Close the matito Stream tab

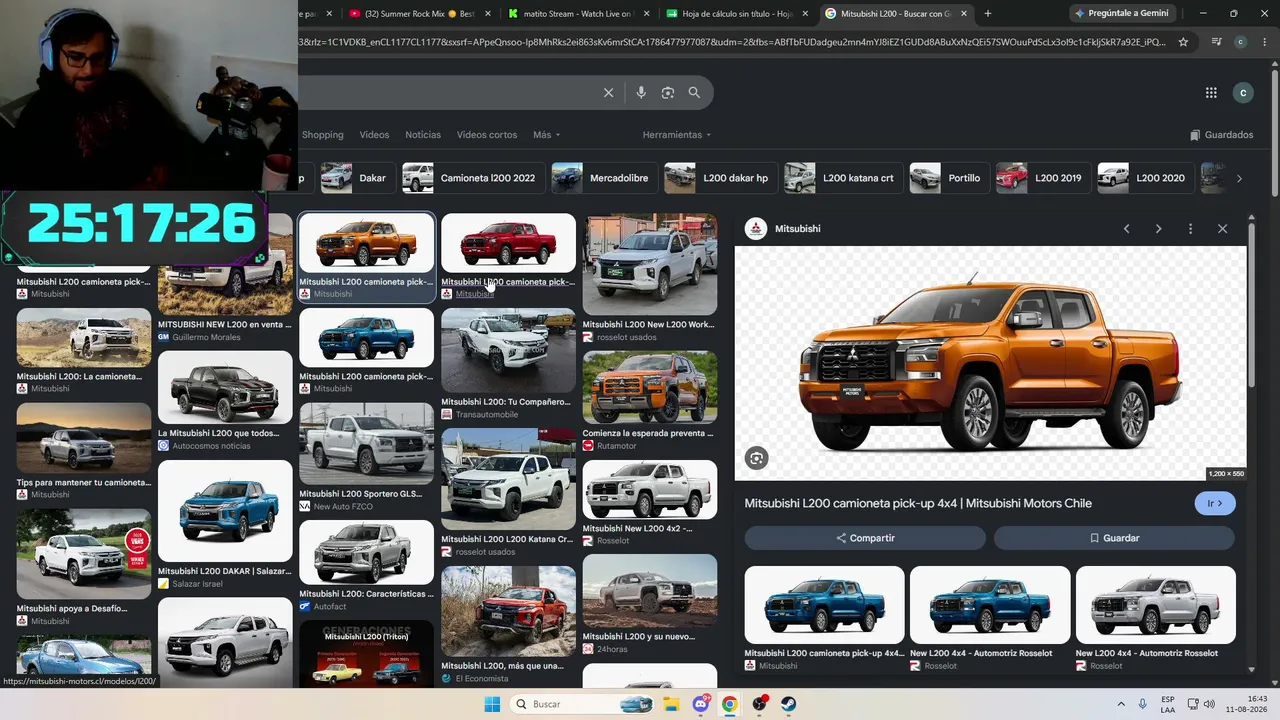click(646, 14)
